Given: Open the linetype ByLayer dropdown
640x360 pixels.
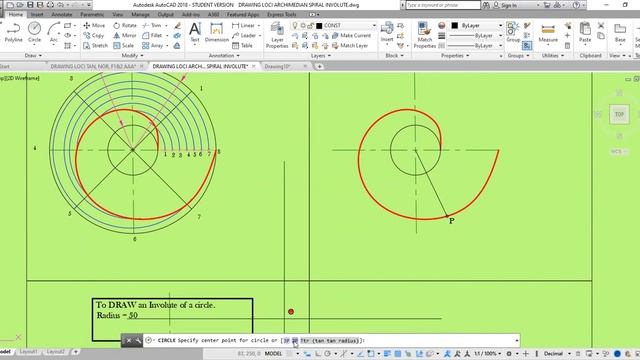Looking at the screenshot, I should (477, 46).
